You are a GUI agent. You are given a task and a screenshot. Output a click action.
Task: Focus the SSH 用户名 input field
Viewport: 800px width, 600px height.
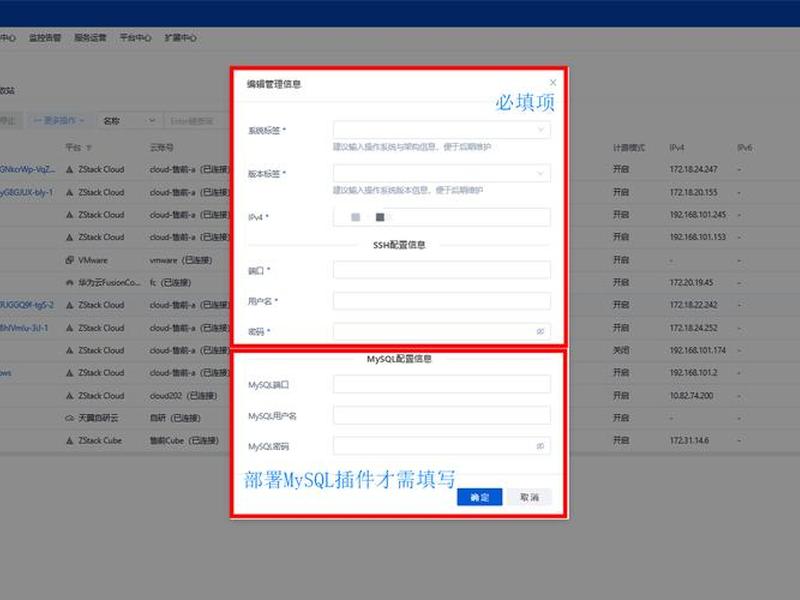coord(441,301)
